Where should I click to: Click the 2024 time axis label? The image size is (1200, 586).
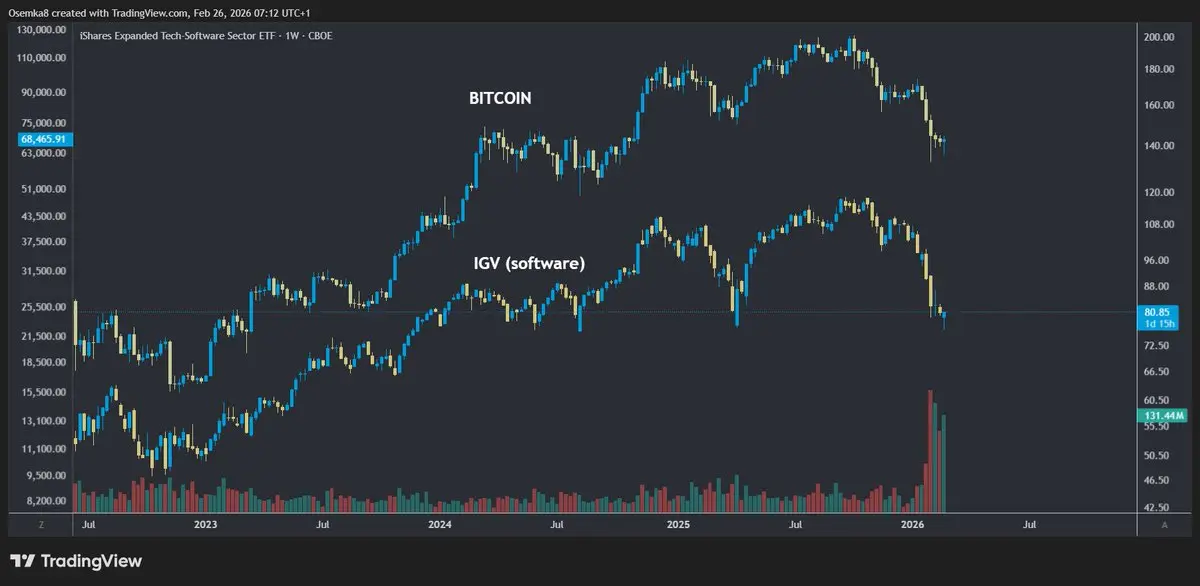click(x=439, y=523)
